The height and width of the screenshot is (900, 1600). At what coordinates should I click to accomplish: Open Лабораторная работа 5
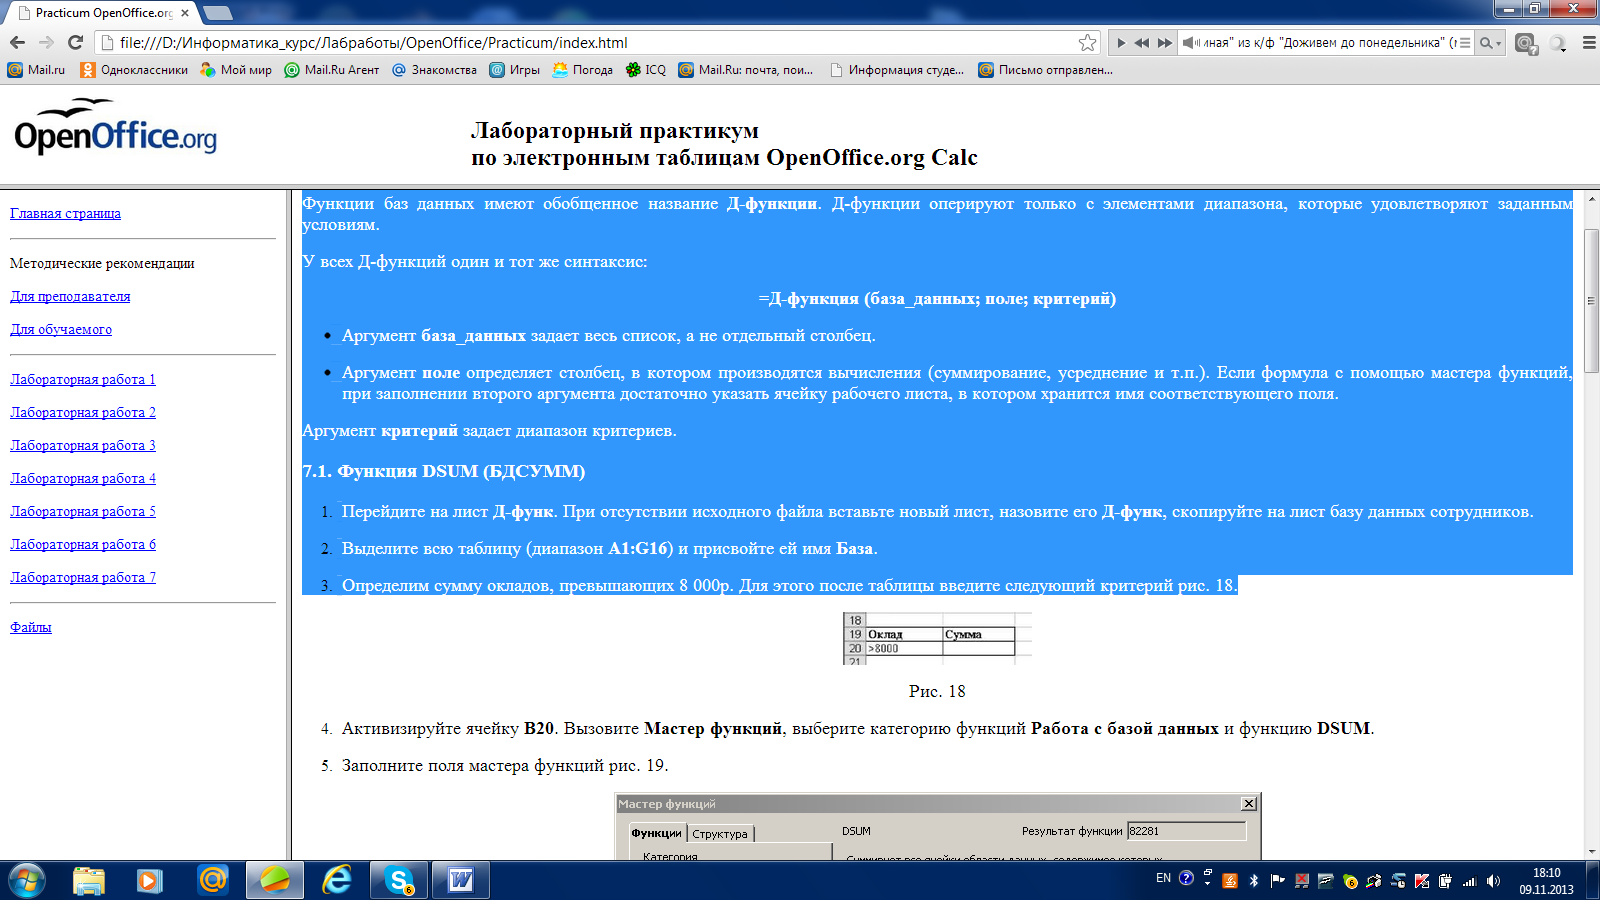coord(83,511)
